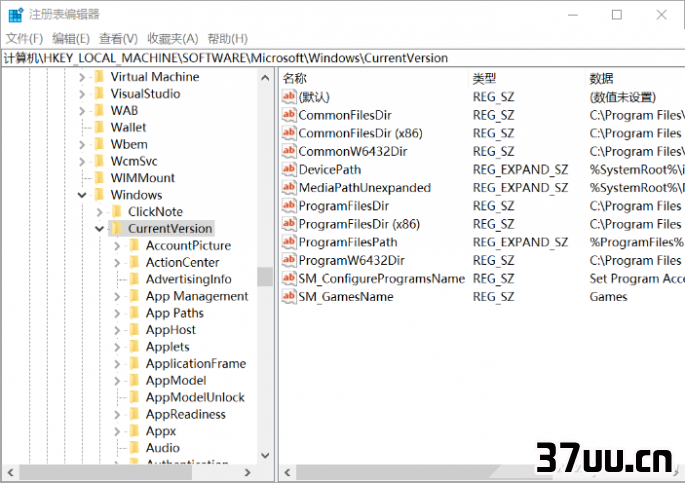The height and width of the screenshot is (483, 685).
Task: Expand the VisualStudio key
Action: click(82, 94)
